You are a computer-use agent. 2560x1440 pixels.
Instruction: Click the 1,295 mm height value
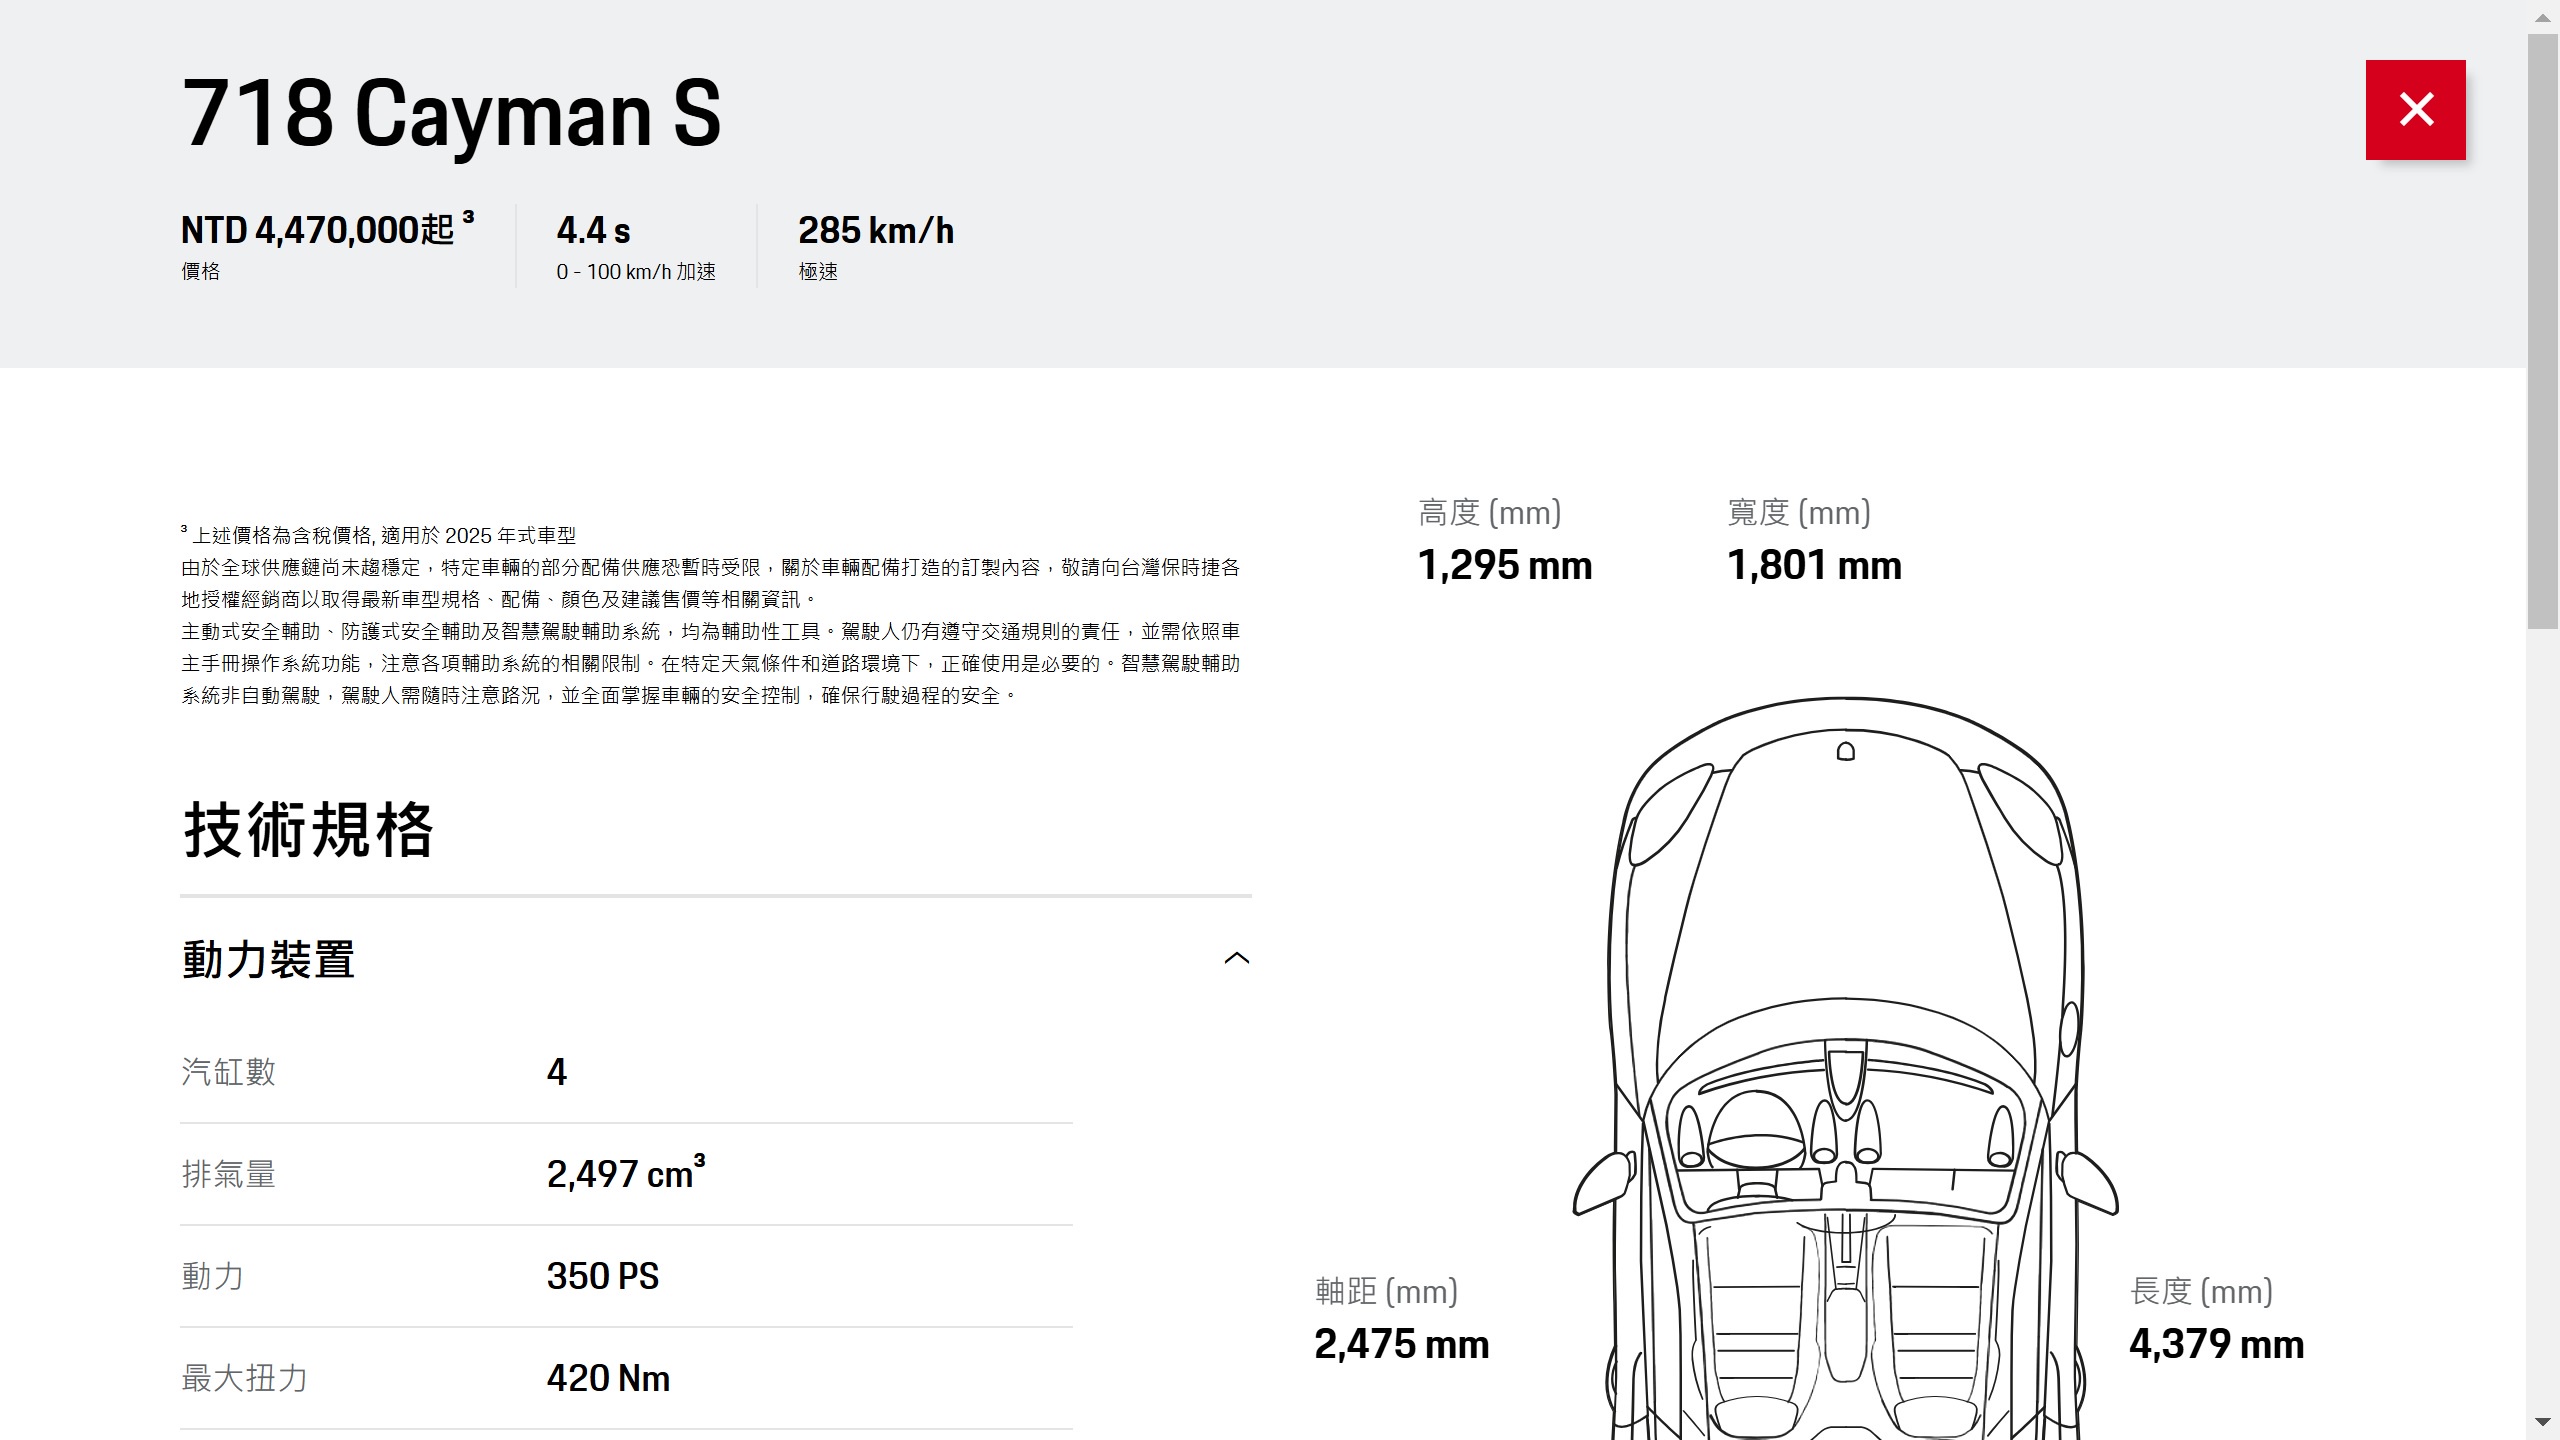pos(1505,565)
